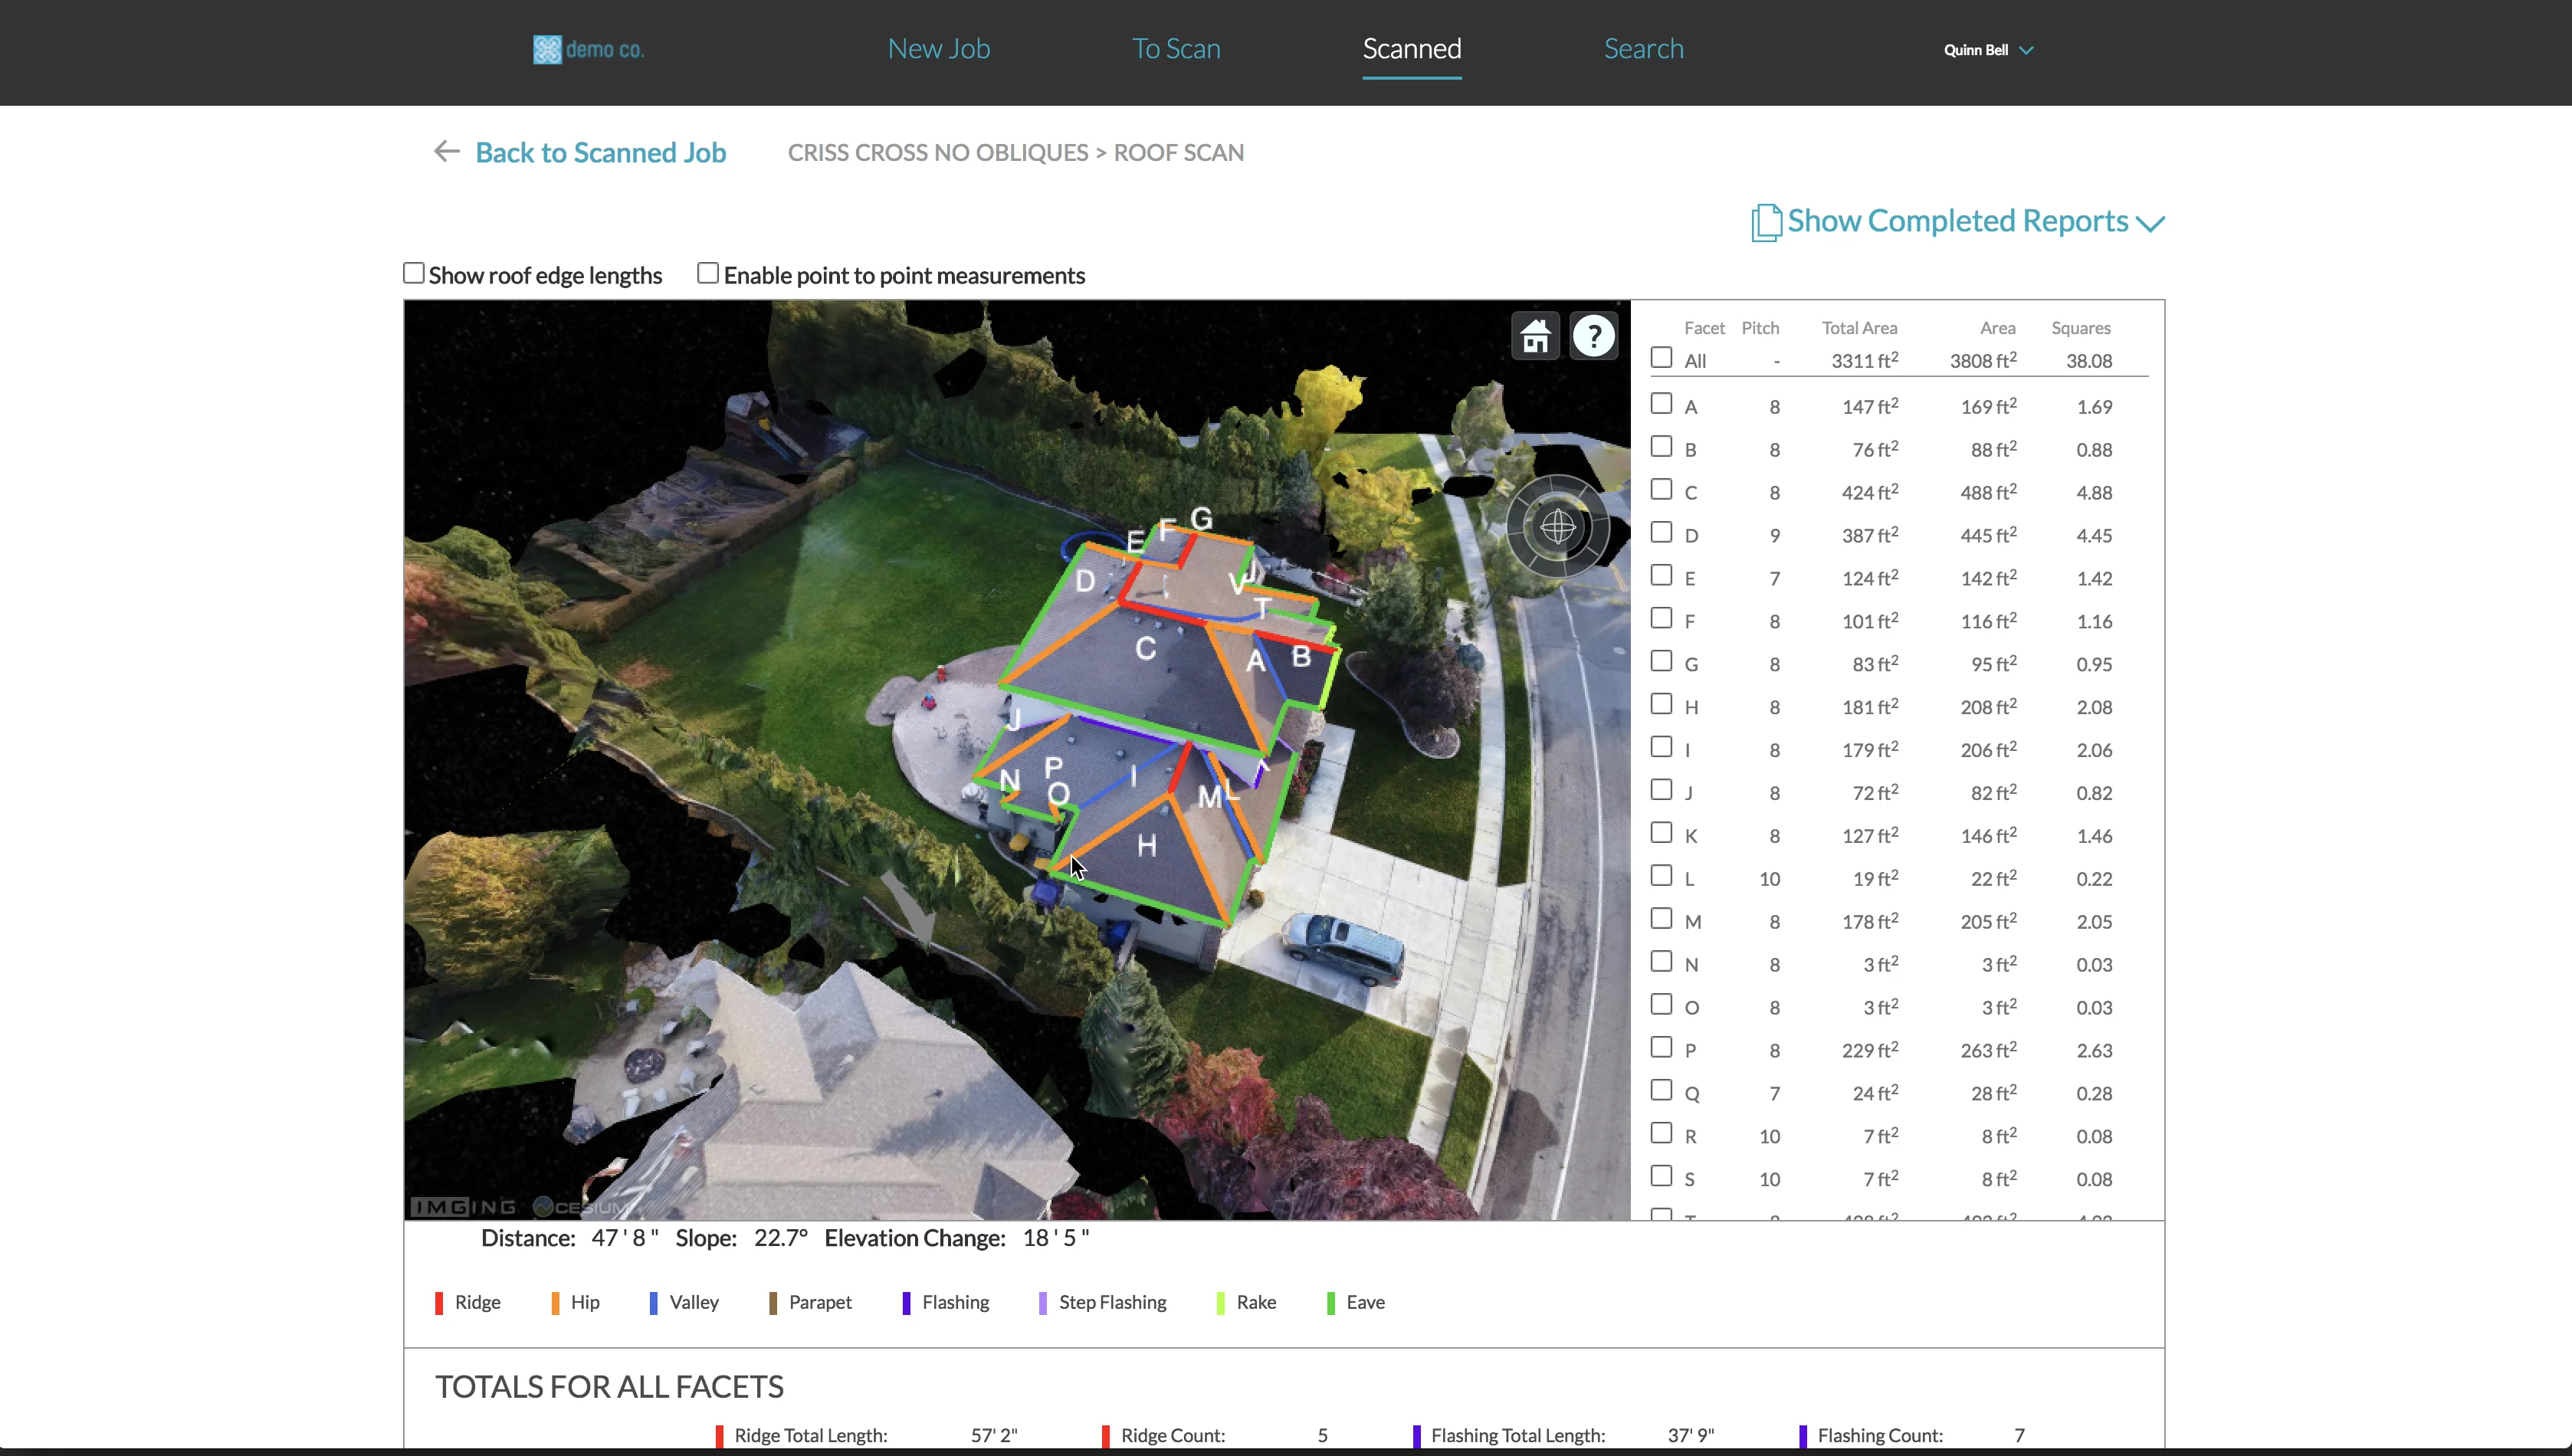2572x1456 pixels.
Task: Switch to the To Scan tab
Action: 1176,48
